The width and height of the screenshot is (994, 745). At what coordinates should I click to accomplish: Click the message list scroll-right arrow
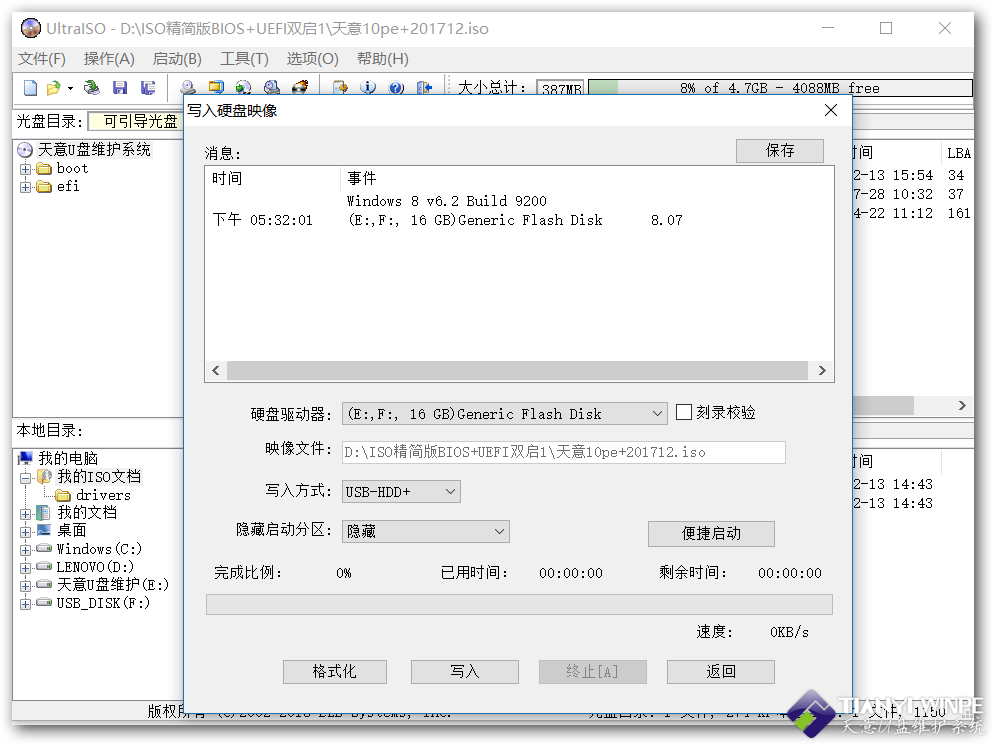pos(822,370)
